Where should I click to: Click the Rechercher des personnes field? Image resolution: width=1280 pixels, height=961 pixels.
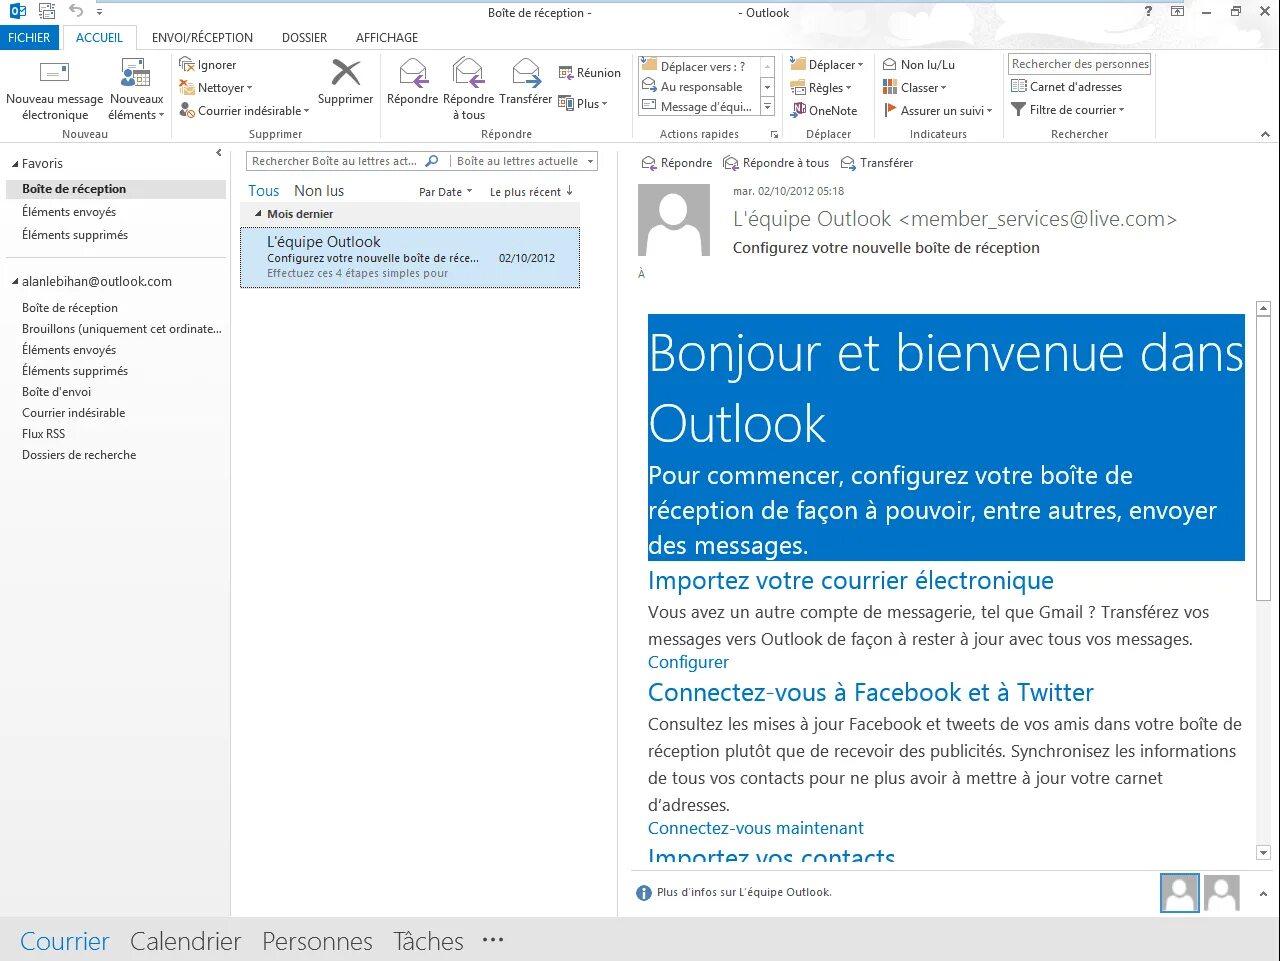(x=1080, y=64)
